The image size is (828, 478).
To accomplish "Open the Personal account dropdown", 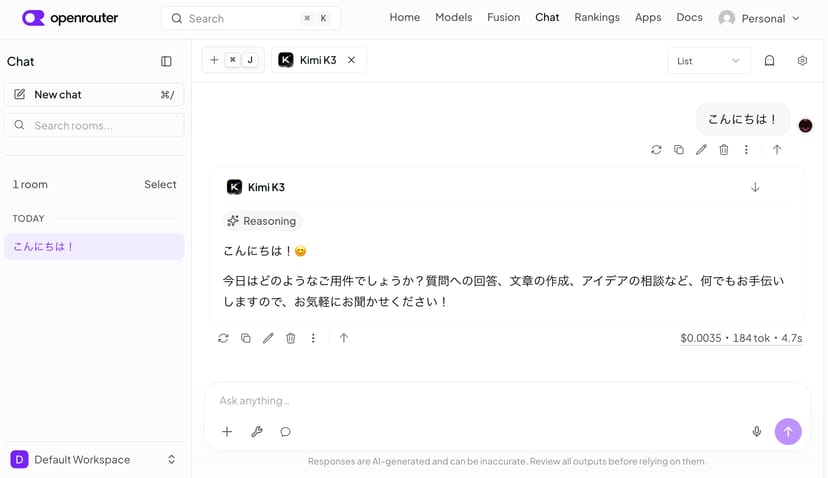I will click(x=759, y=18).
